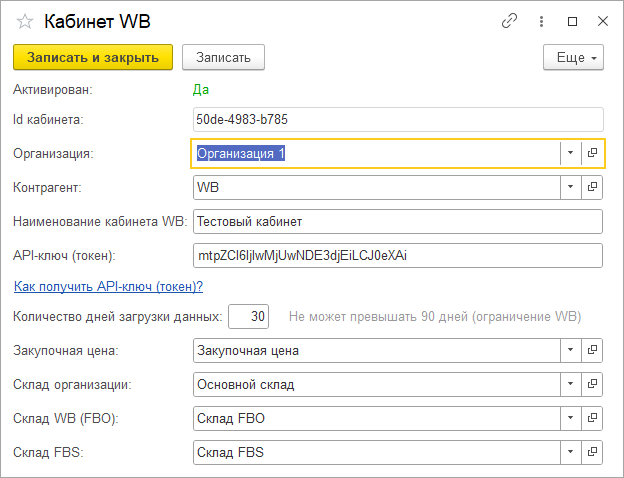The image size is (624, 478).
Task: Copy link to this form
Action: 509,21
